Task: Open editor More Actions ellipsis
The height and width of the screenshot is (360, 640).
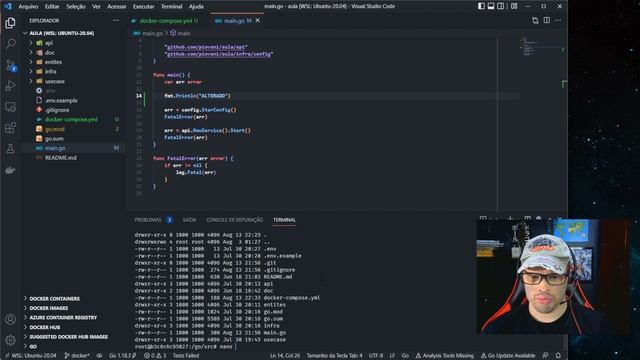Action: [558, 20]
